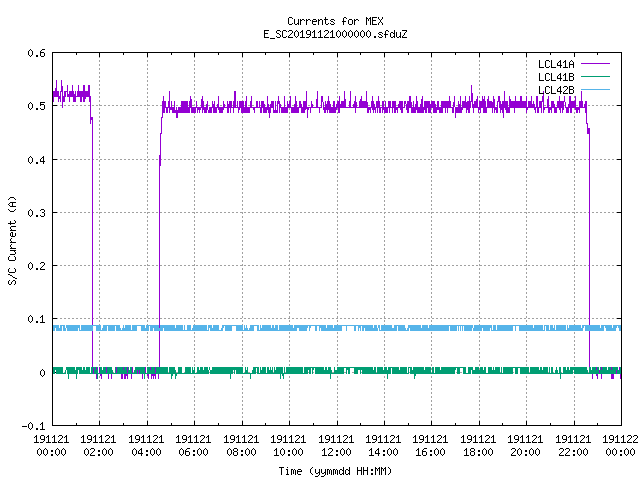Click the LCL41B legend label

(x=556, y=77)
